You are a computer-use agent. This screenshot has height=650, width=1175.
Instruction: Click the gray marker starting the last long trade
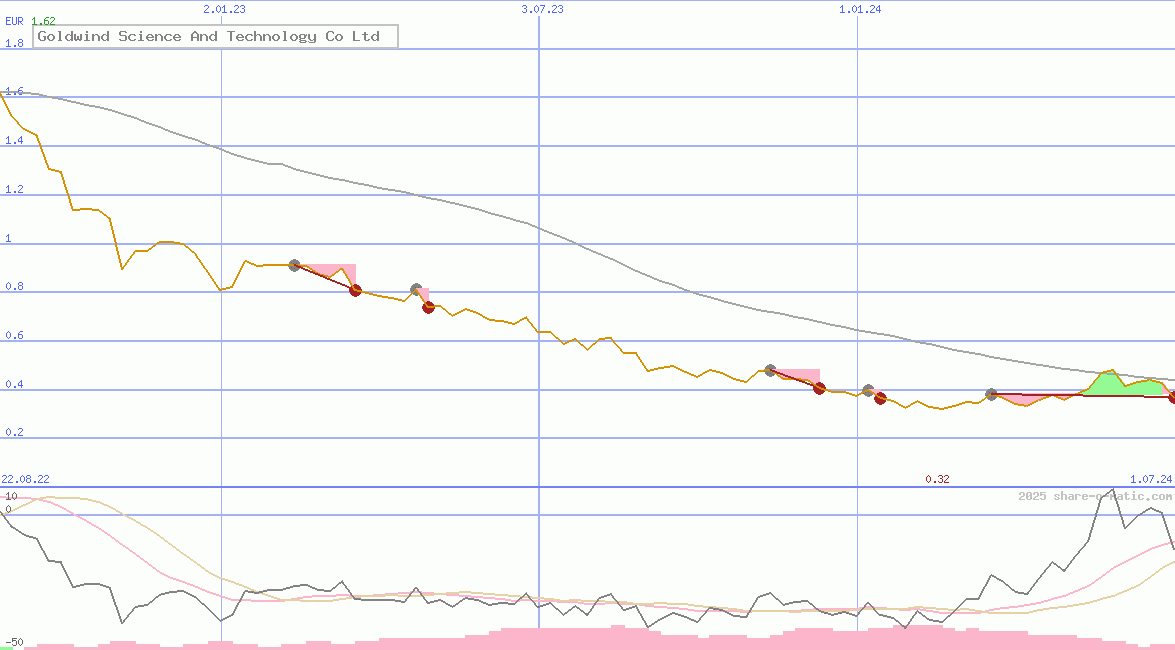pos(991,394)
